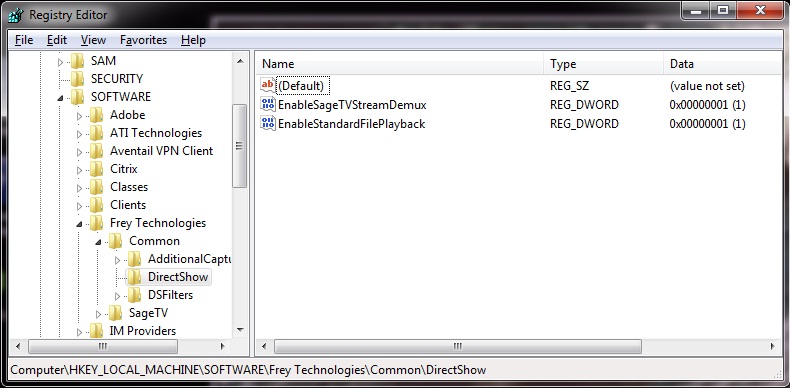790x390 pixels.
Task: Click "(value not set)" data cell
Action: pyautogui.click(x=707, y=86)
